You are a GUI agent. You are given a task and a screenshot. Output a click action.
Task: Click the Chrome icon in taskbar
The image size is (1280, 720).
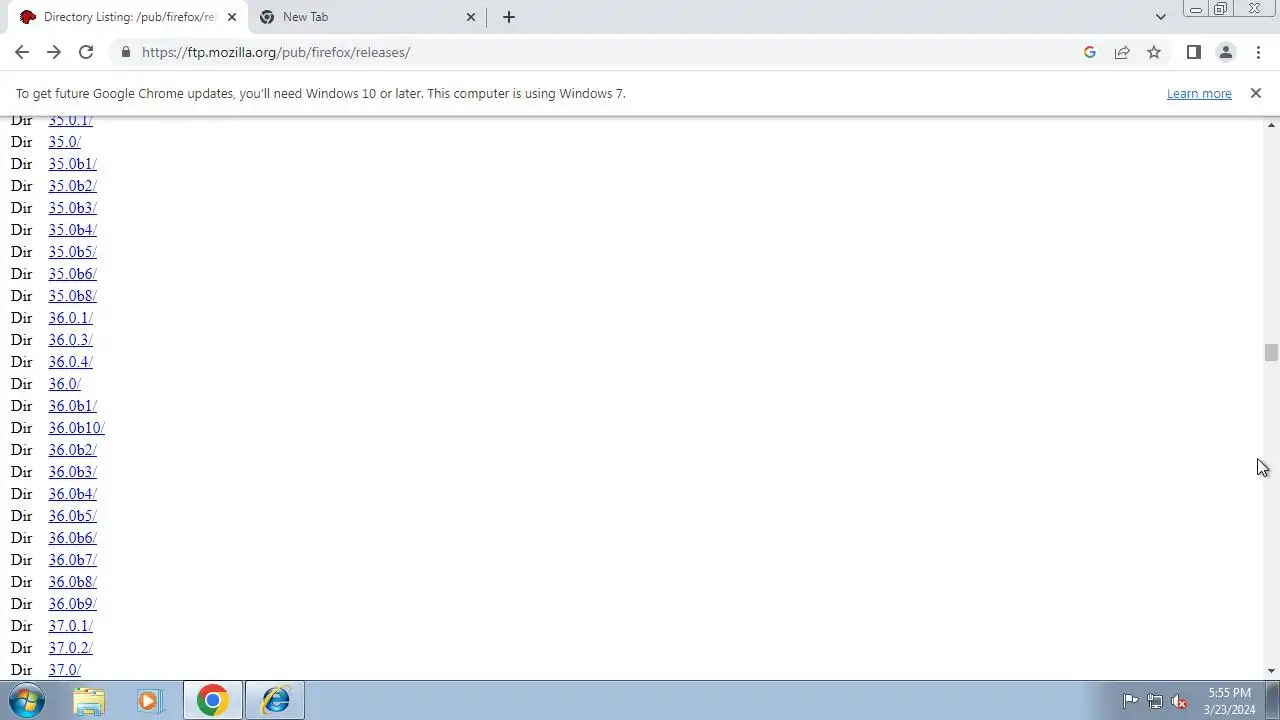212,700
